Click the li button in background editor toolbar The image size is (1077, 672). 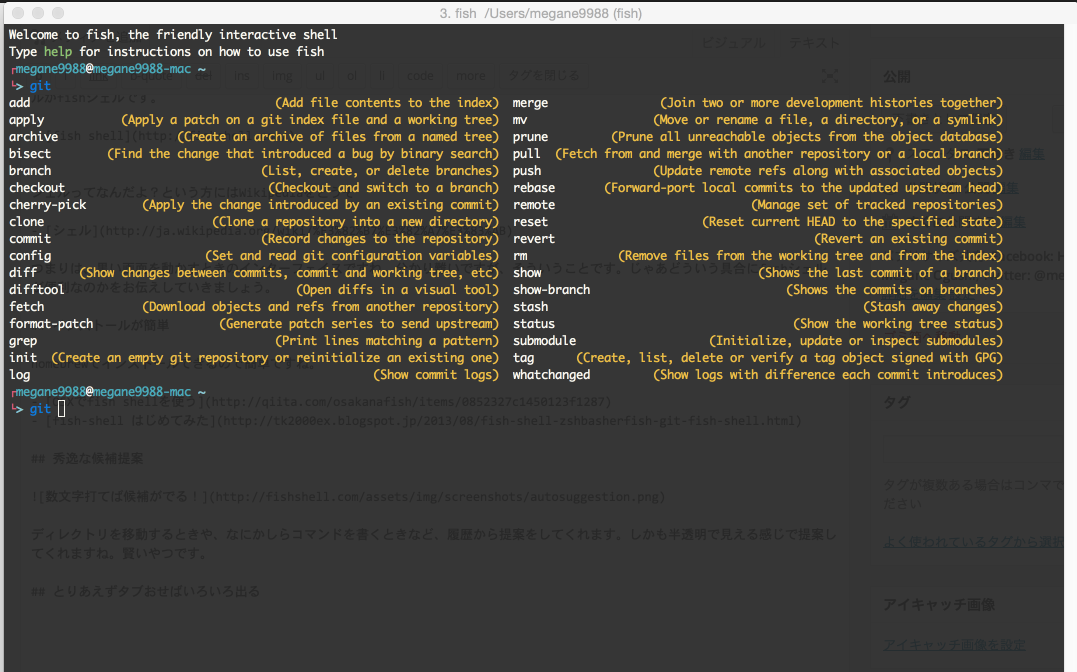coord(382,76)
